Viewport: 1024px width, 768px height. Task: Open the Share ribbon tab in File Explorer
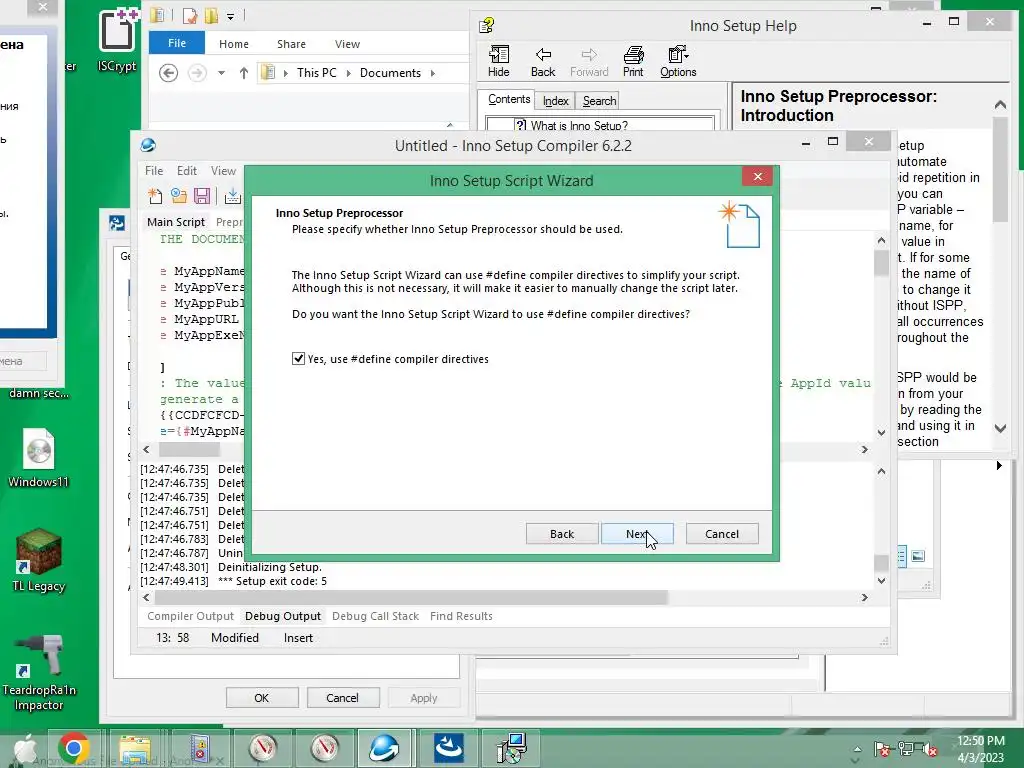pos(291,44)
